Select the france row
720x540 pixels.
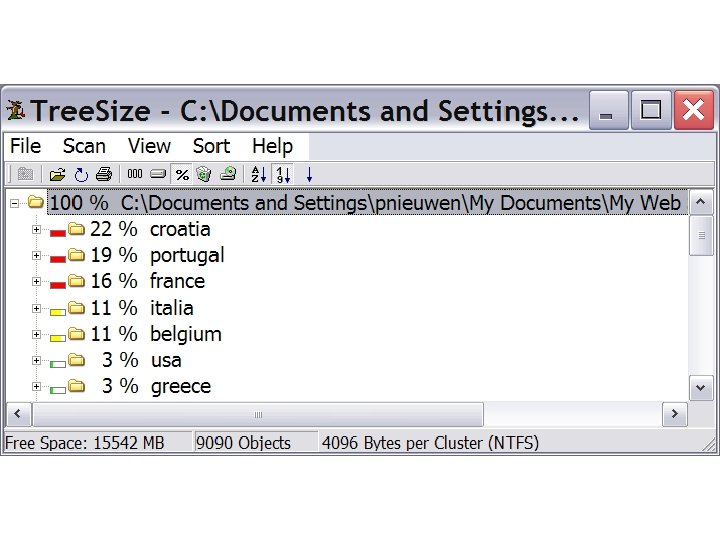click(x=147, y=281)
